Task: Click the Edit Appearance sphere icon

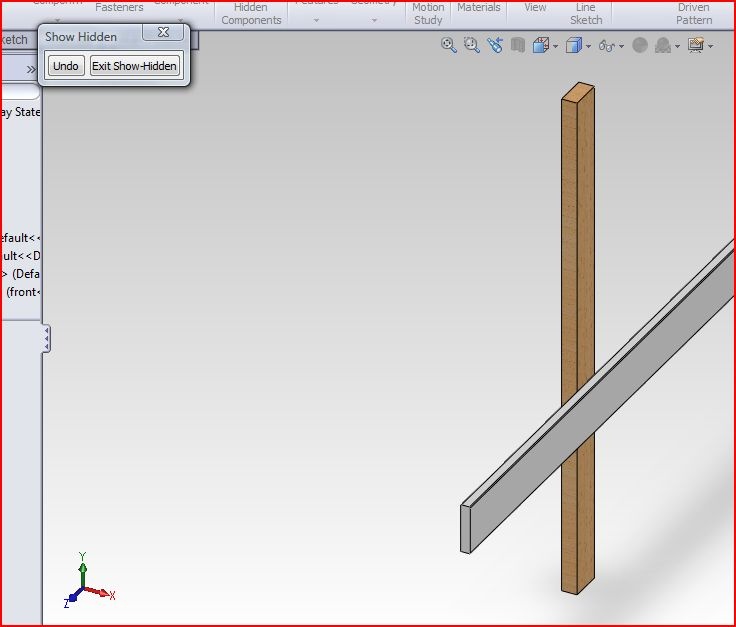Action: coord(640,46)
